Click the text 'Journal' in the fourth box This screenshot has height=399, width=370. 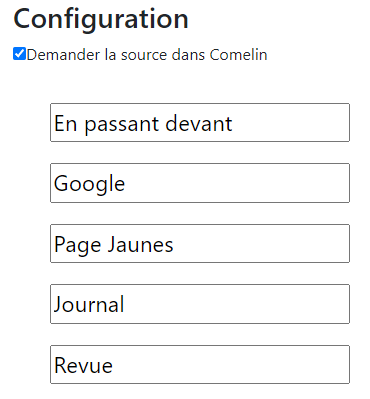(x=89, y=305)
